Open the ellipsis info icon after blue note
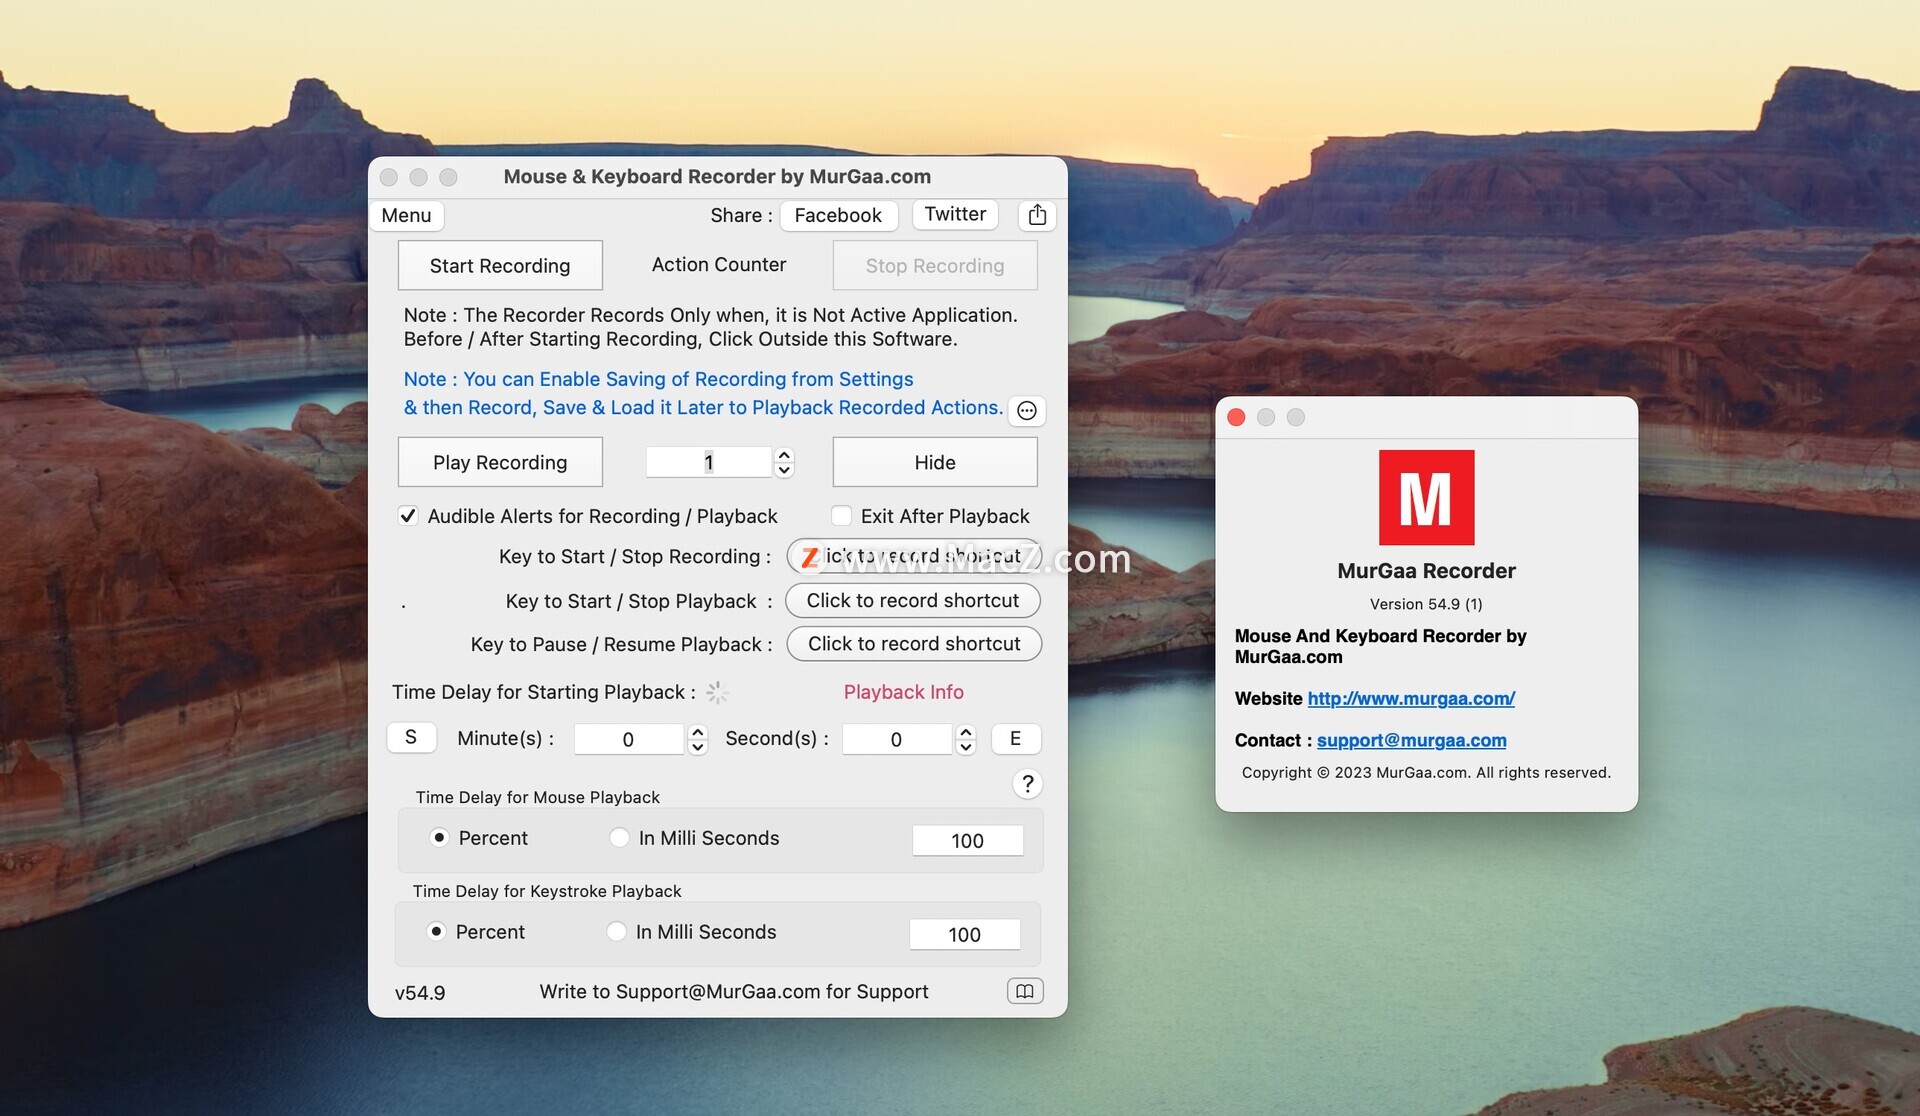This screenshot has height=1116, width=1920. (x=1026, y=410)
